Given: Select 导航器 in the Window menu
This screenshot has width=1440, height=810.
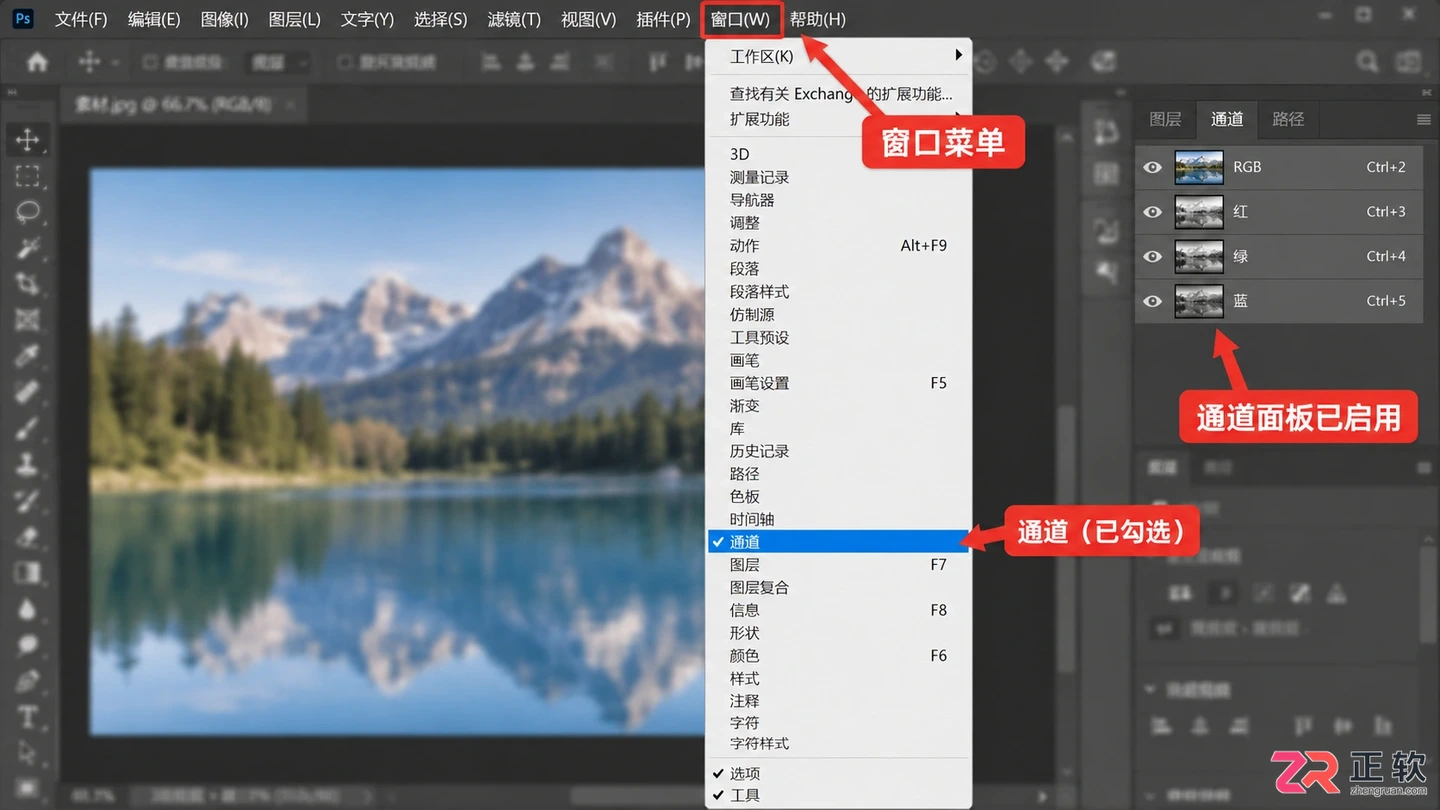Looking at the screenshot, I should tap(839, 200).
